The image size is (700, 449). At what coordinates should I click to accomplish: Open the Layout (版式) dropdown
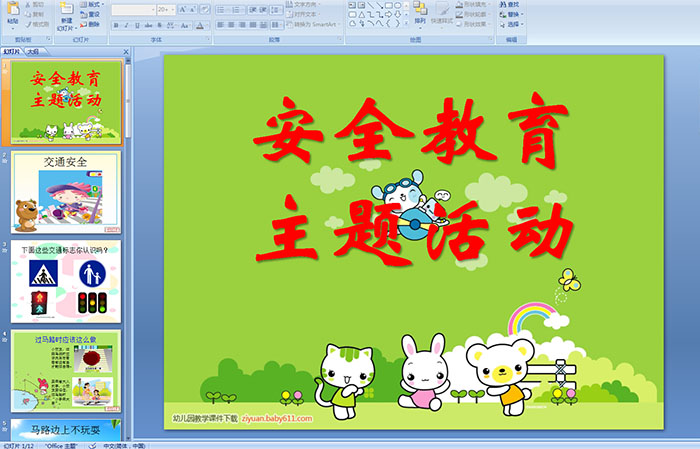pos(92,4)
